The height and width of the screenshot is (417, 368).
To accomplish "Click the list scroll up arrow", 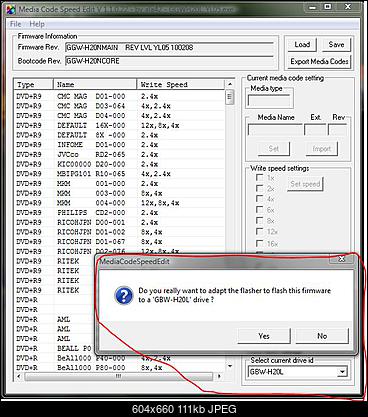I will (230, 85).
